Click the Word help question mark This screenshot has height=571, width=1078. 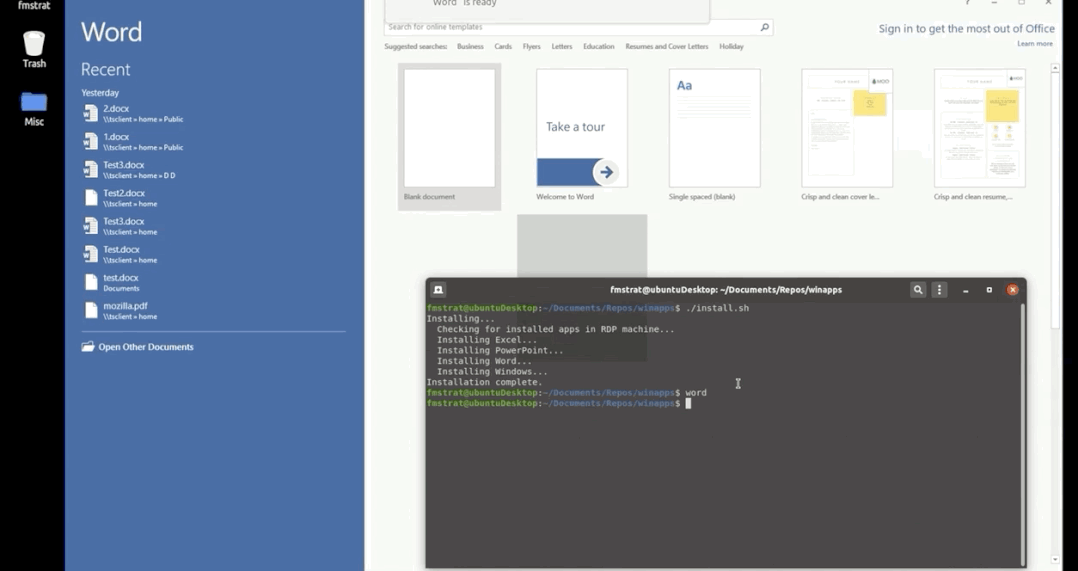[x=967, y=3]
